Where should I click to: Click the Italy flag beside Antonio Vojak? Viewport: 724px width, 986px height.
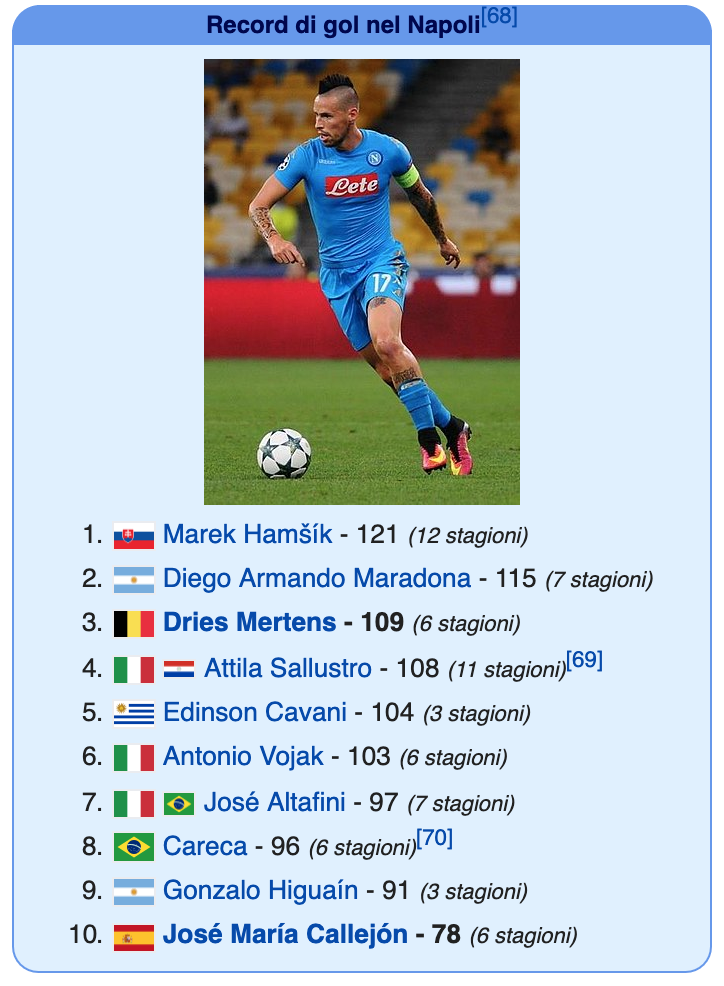click(133, 758)
